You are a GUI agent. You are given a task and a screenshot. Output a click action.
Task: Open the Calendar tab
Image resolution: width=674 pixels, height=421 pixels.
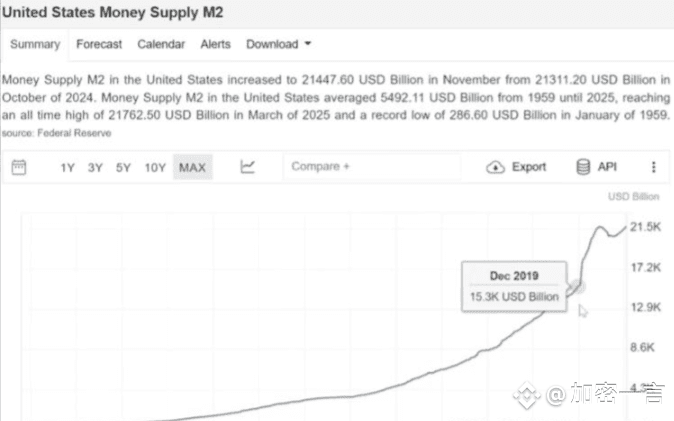161,44
